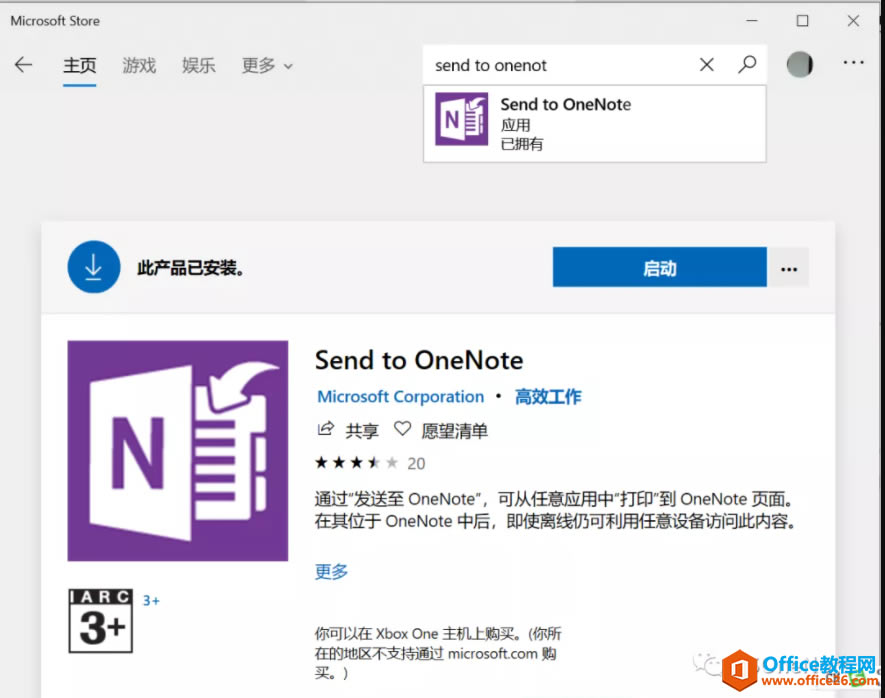Click the large Send to OneNote logo
The image size is (885, 698).
[x=177, y=450]
